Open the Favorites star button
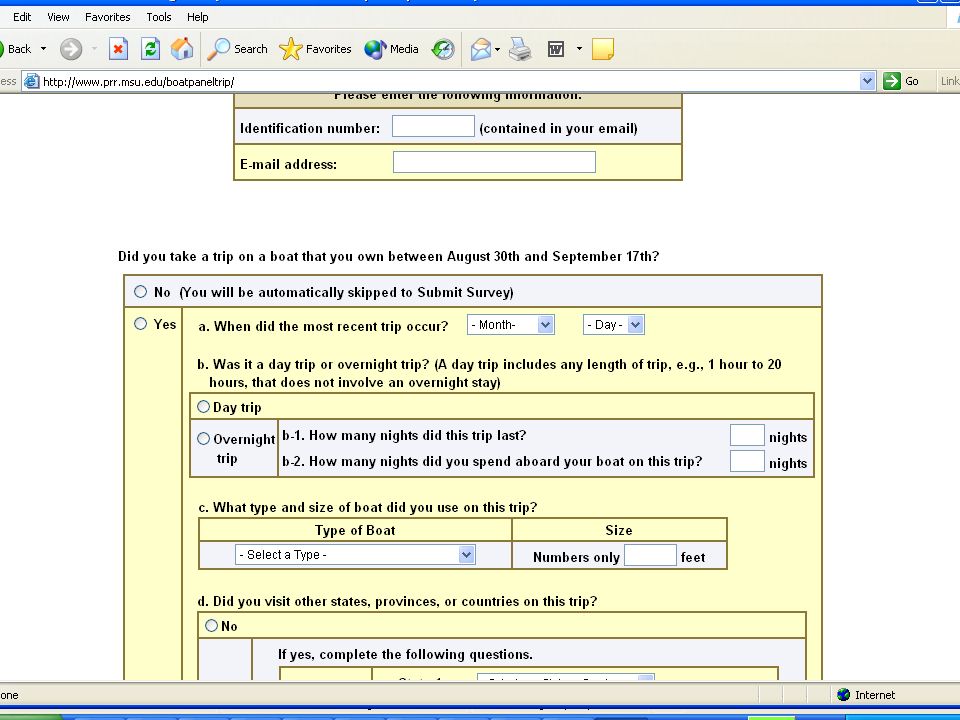 tap(315, 49)
